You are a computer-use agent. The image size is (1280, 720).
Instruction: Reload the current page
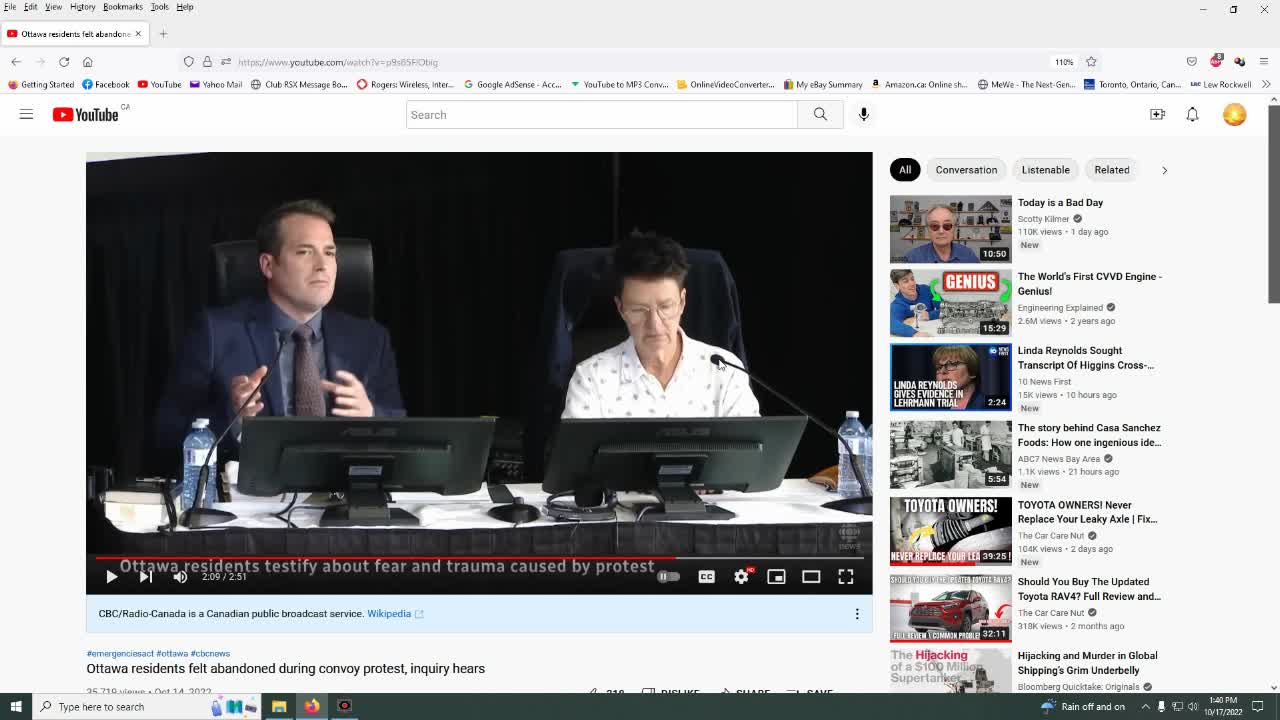(64, 62)
